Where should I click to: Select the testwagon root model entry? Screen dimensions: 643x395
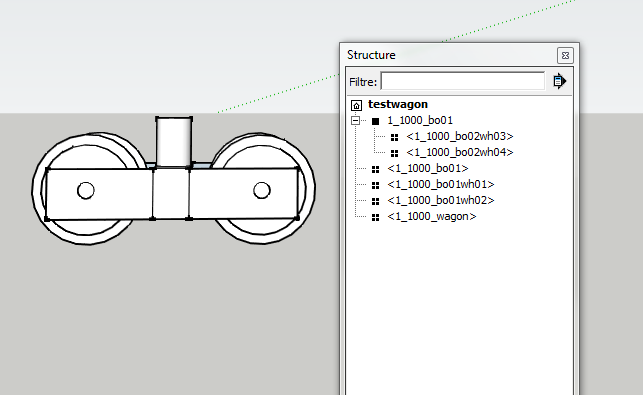(x=398, y=104)
